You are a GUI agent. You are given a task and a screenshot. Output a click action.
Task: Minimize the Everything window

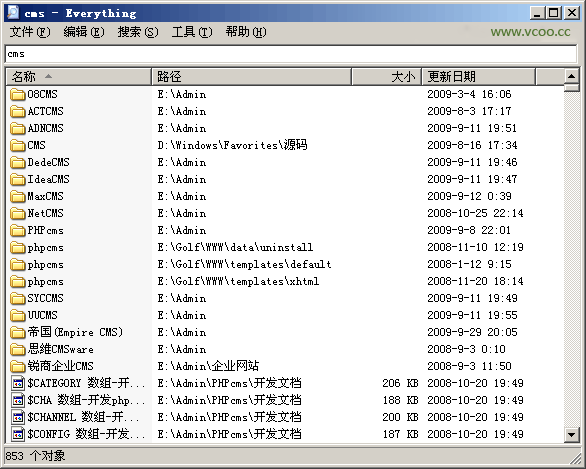[x=537, y=13]
